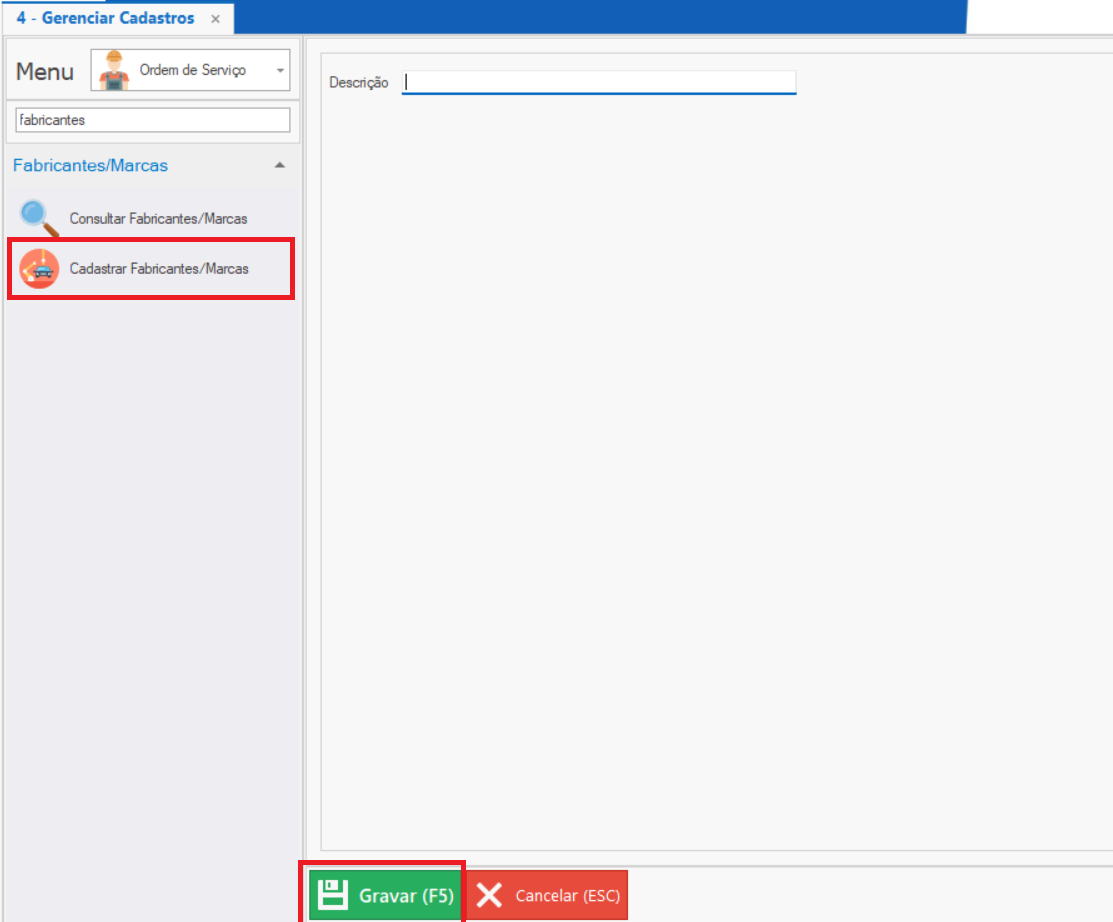This screenshot has height=922, width=1113.
Task: Click the floppy disk save icon
Action: point(331,895)
